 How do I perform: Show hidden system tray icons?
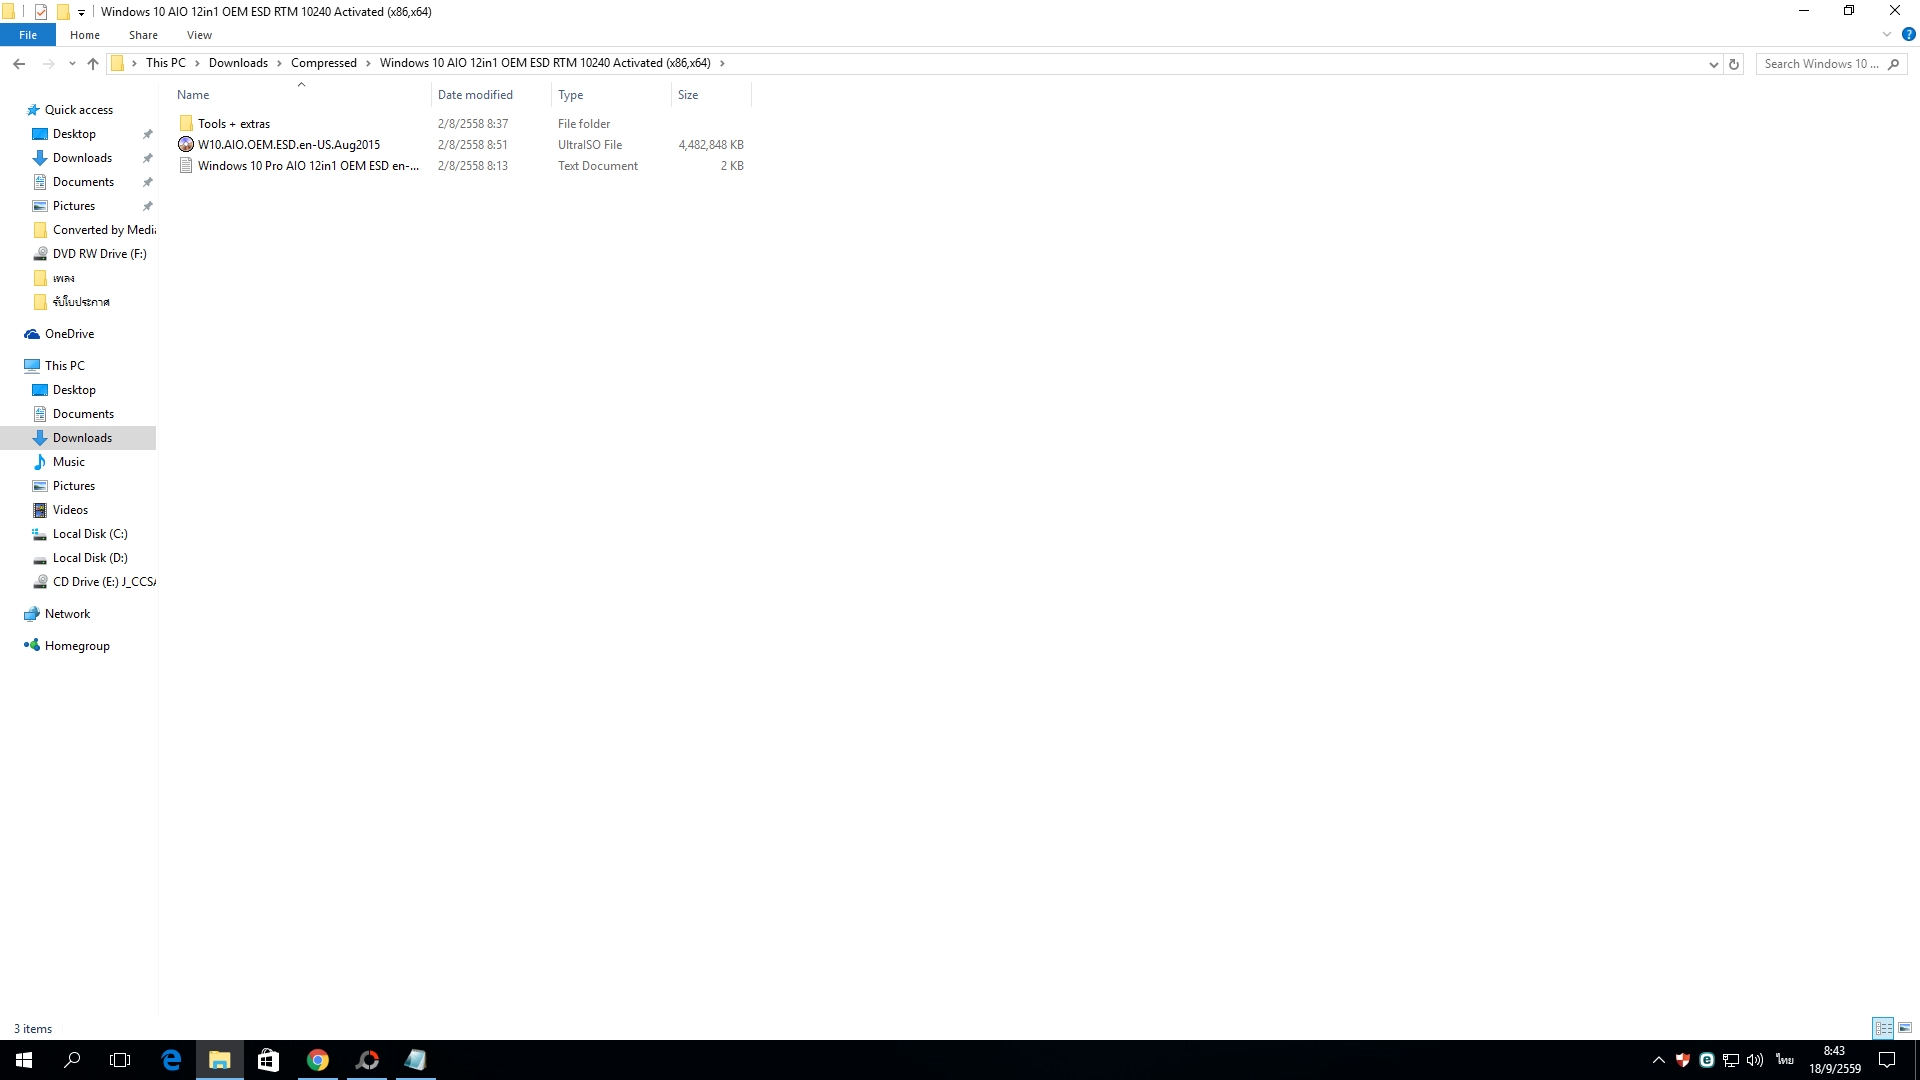click(1658, 1060)
